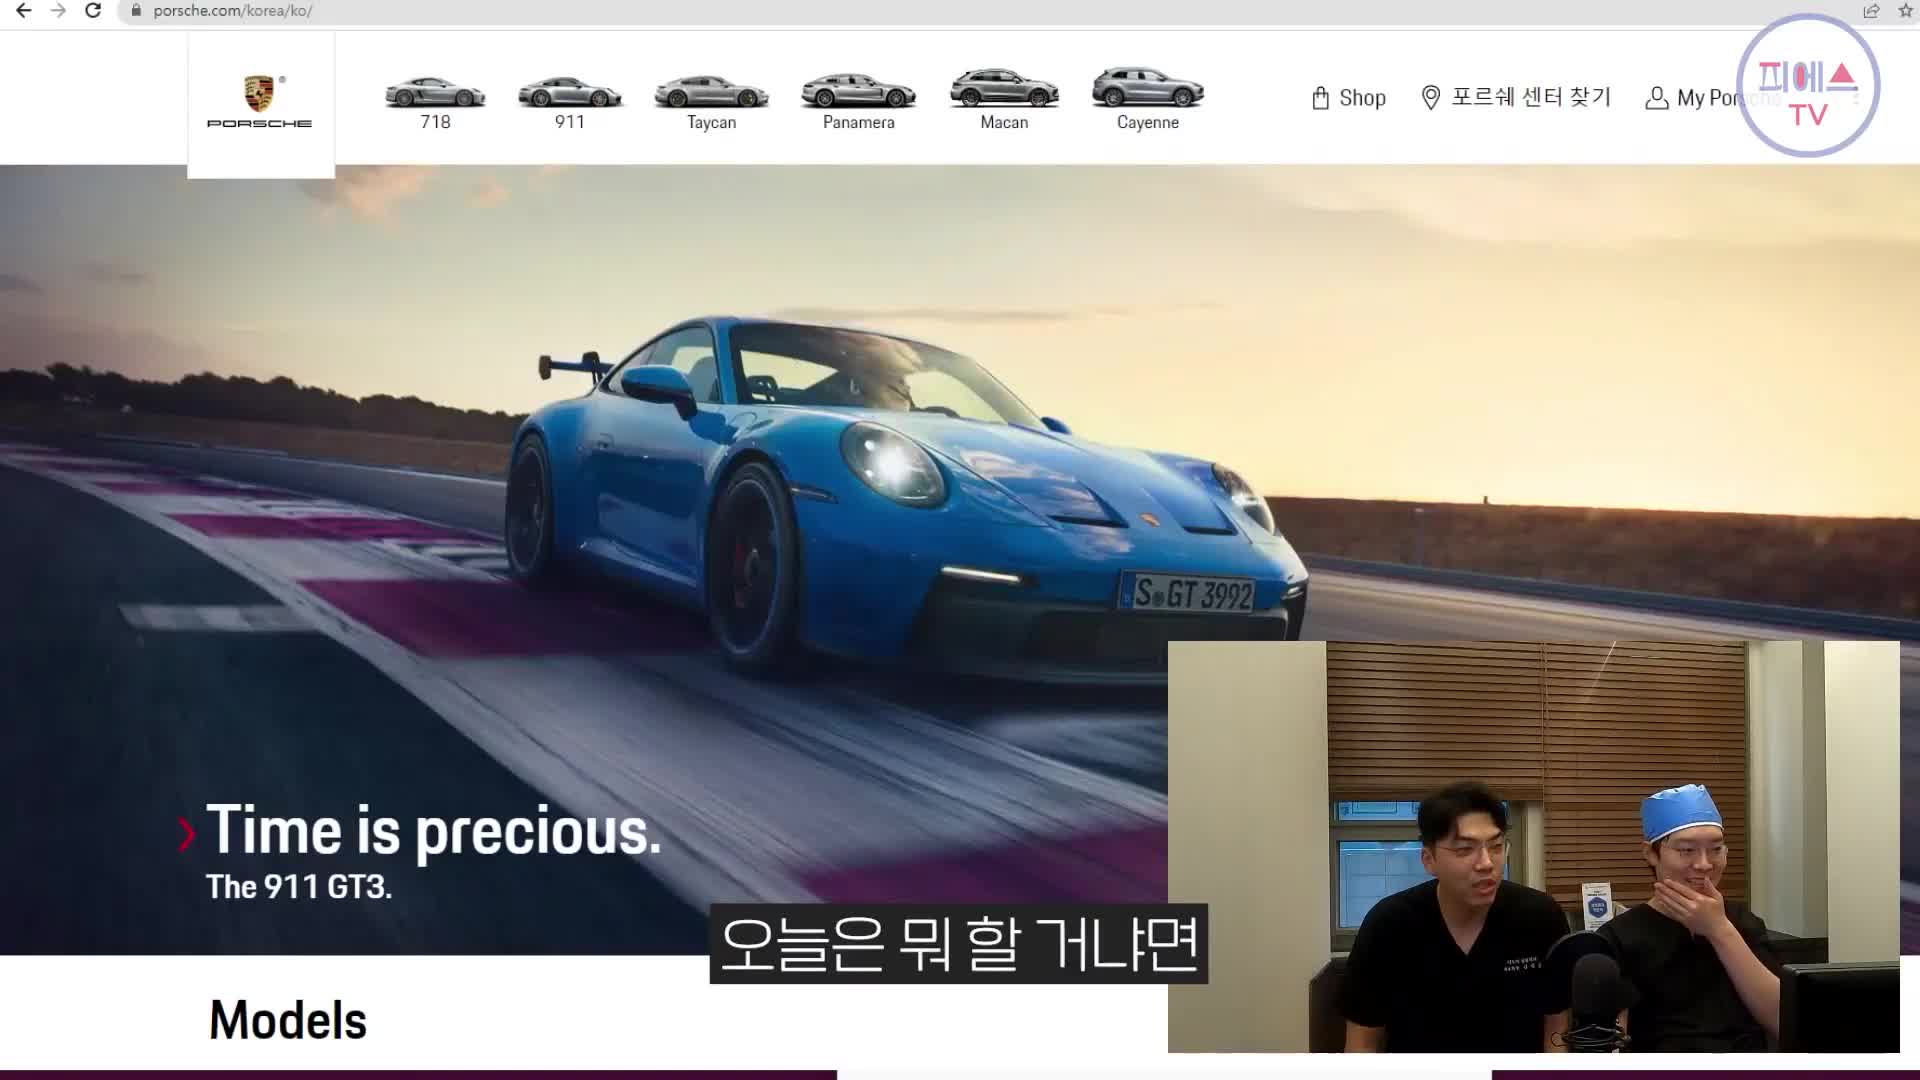This screenshot has height=1080, width=1920.
Task: Click the browser back arrow
Action: pos(24,11)
